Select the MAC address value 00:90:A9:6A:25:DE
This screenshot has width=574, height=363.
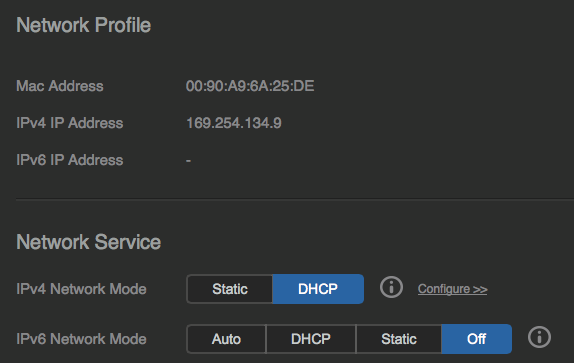tap(250, 86)
